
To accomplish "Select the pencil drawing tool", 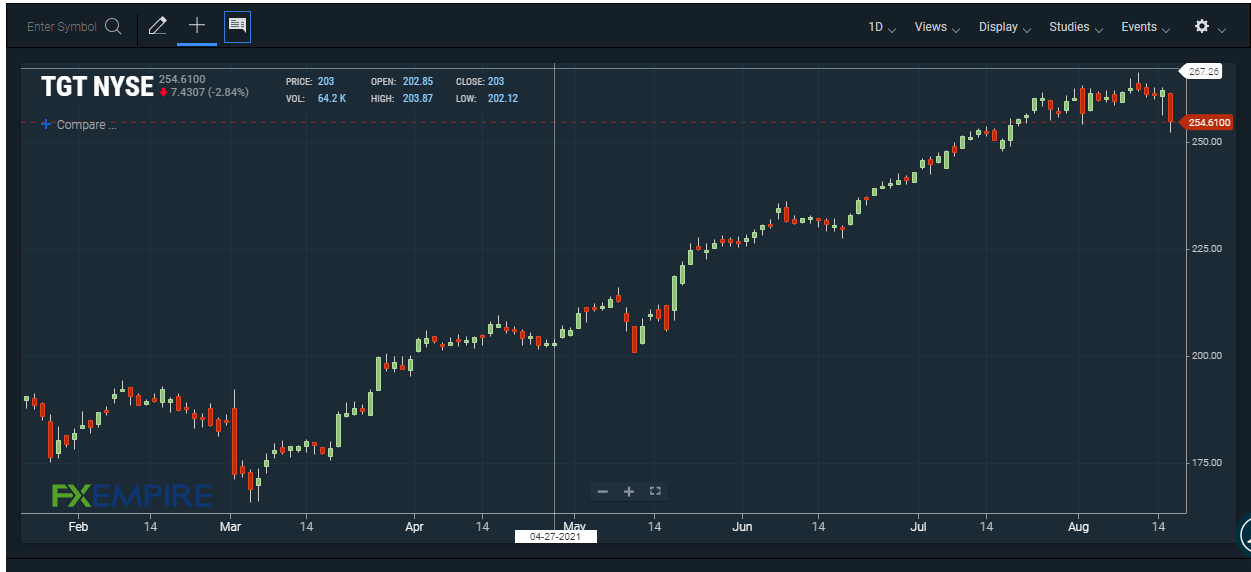I will tap(157, 27).
